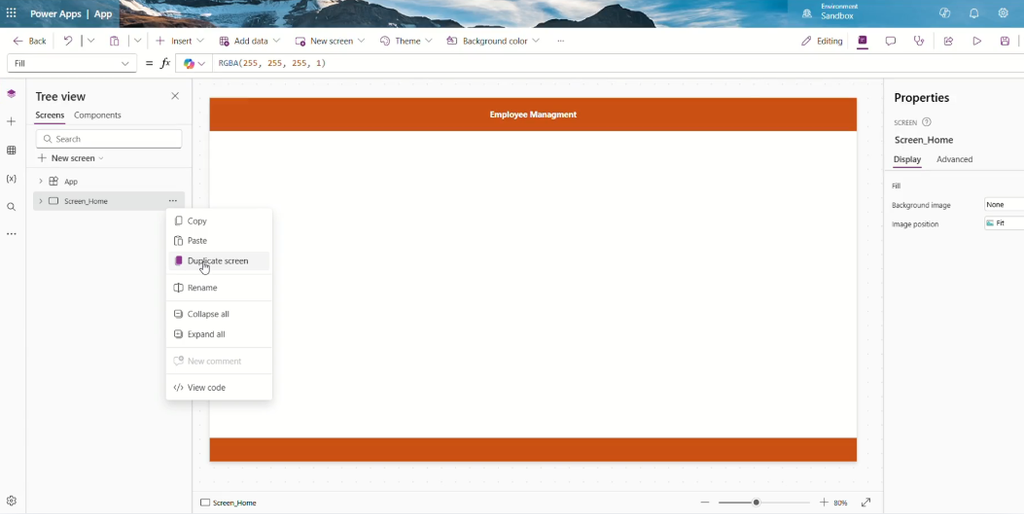Open the Variables icon in the left sidebar
Viewport: 1024px width, 514px height.
pos(11,178)
